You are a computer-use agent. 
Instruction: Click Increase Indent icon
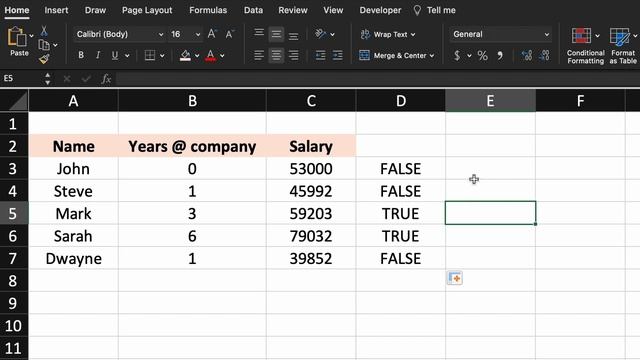click(338, 55)
